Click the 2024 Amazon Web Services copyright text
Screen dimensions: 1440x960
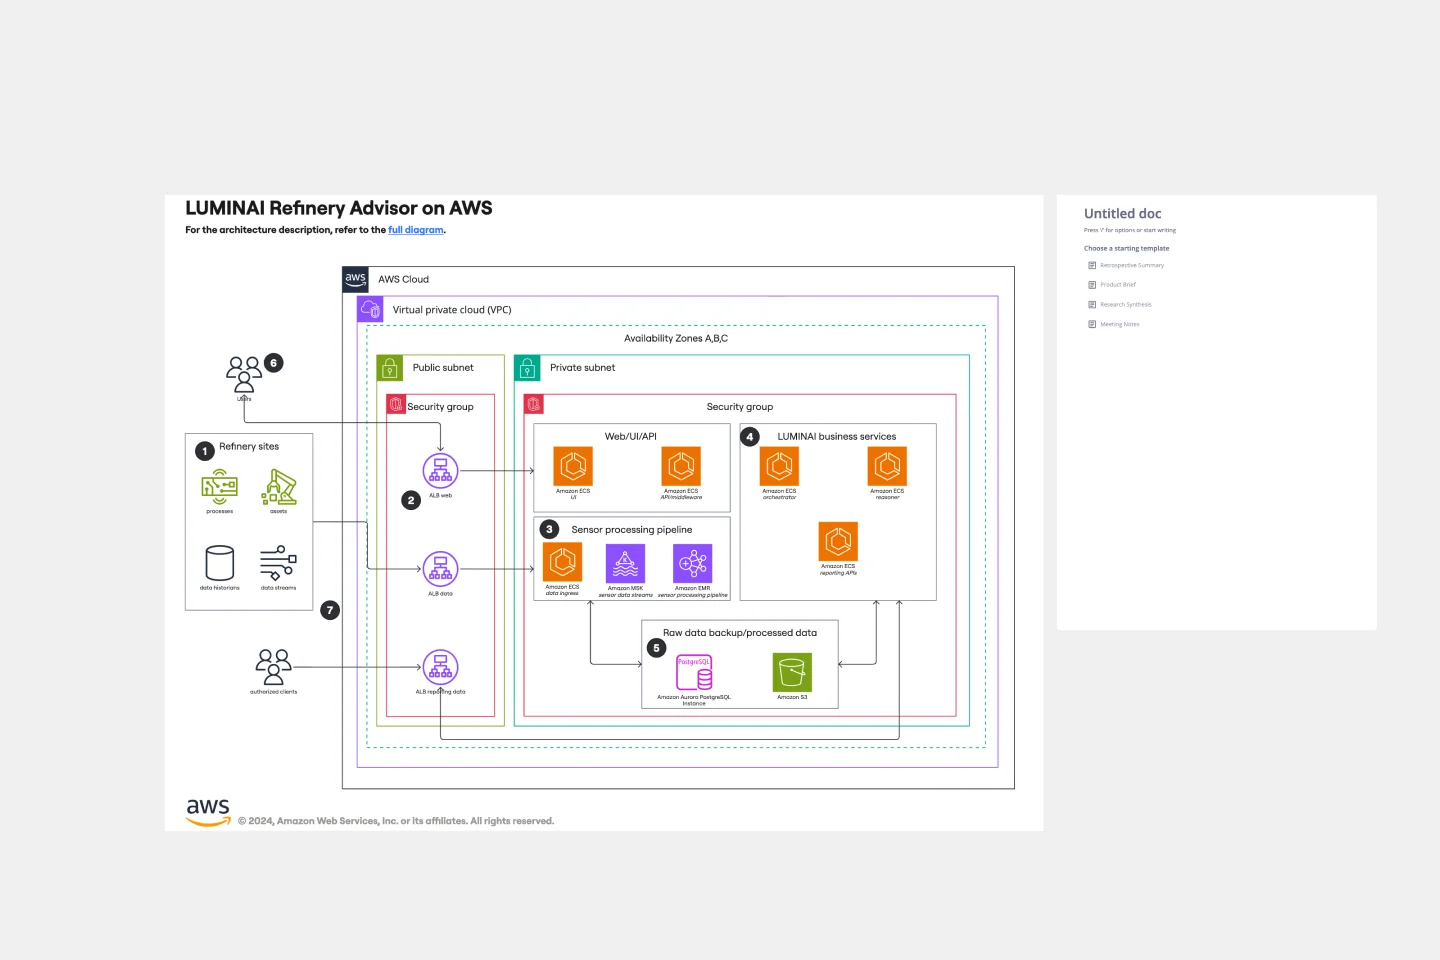coord(396,821)
